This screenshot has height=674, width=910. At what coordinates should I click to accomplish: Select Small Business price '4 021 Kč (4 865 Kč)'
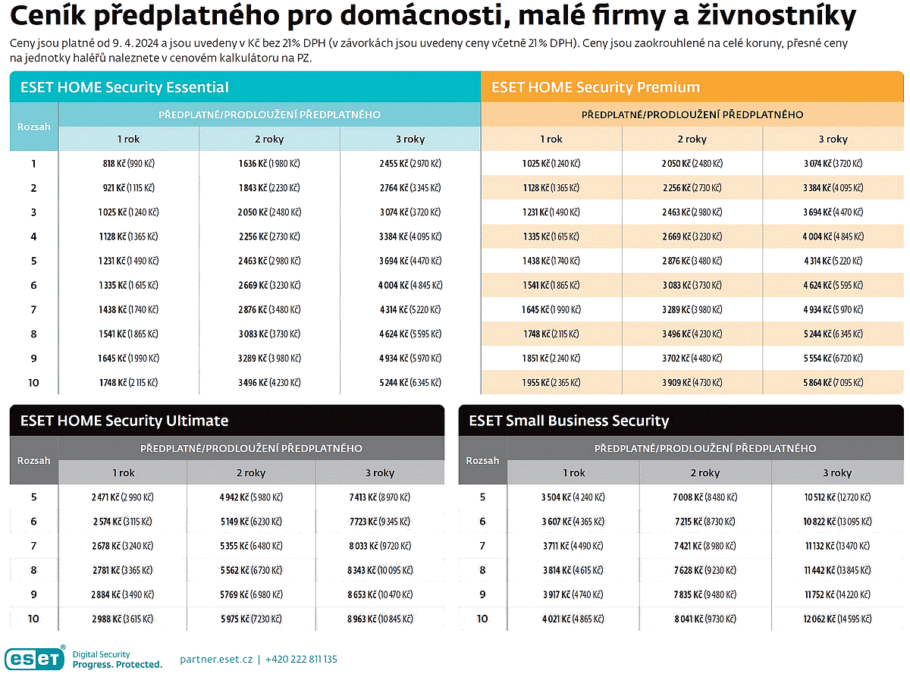573,619
